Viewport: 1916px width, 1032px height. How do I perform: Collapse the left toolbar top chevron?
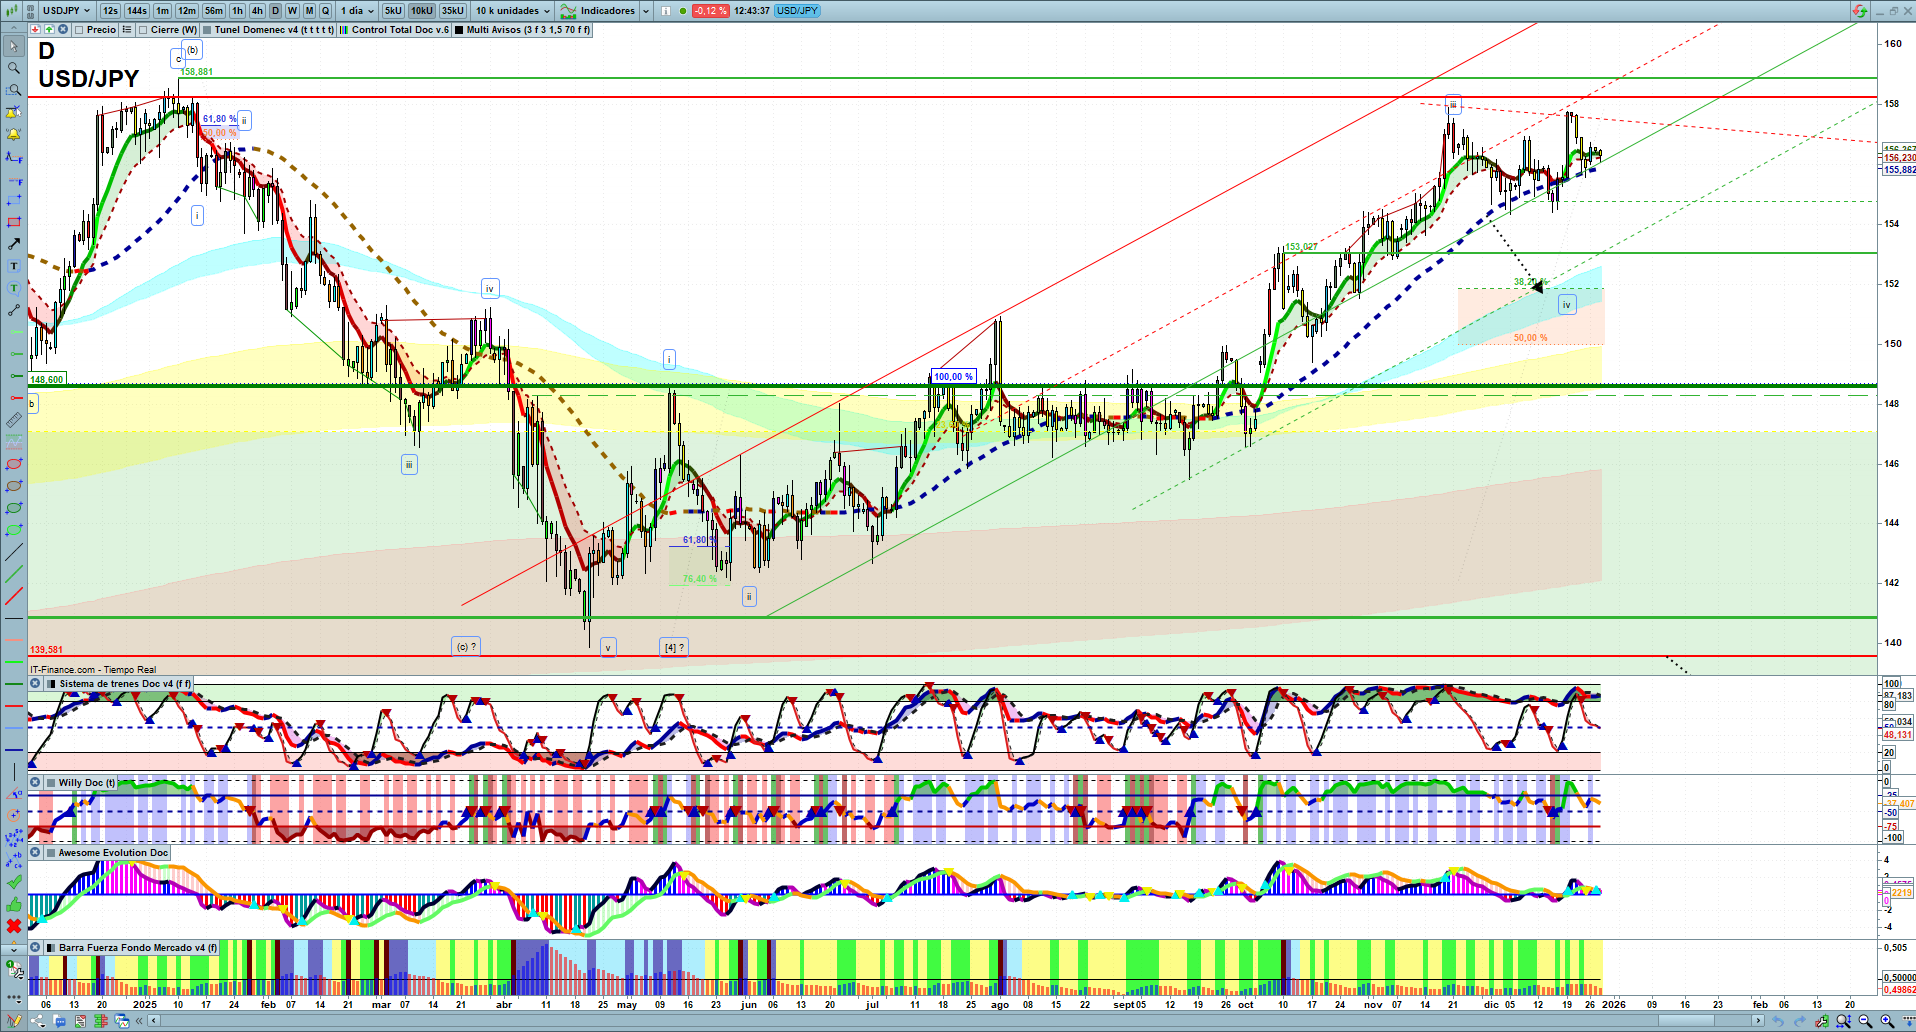(14, 29)
